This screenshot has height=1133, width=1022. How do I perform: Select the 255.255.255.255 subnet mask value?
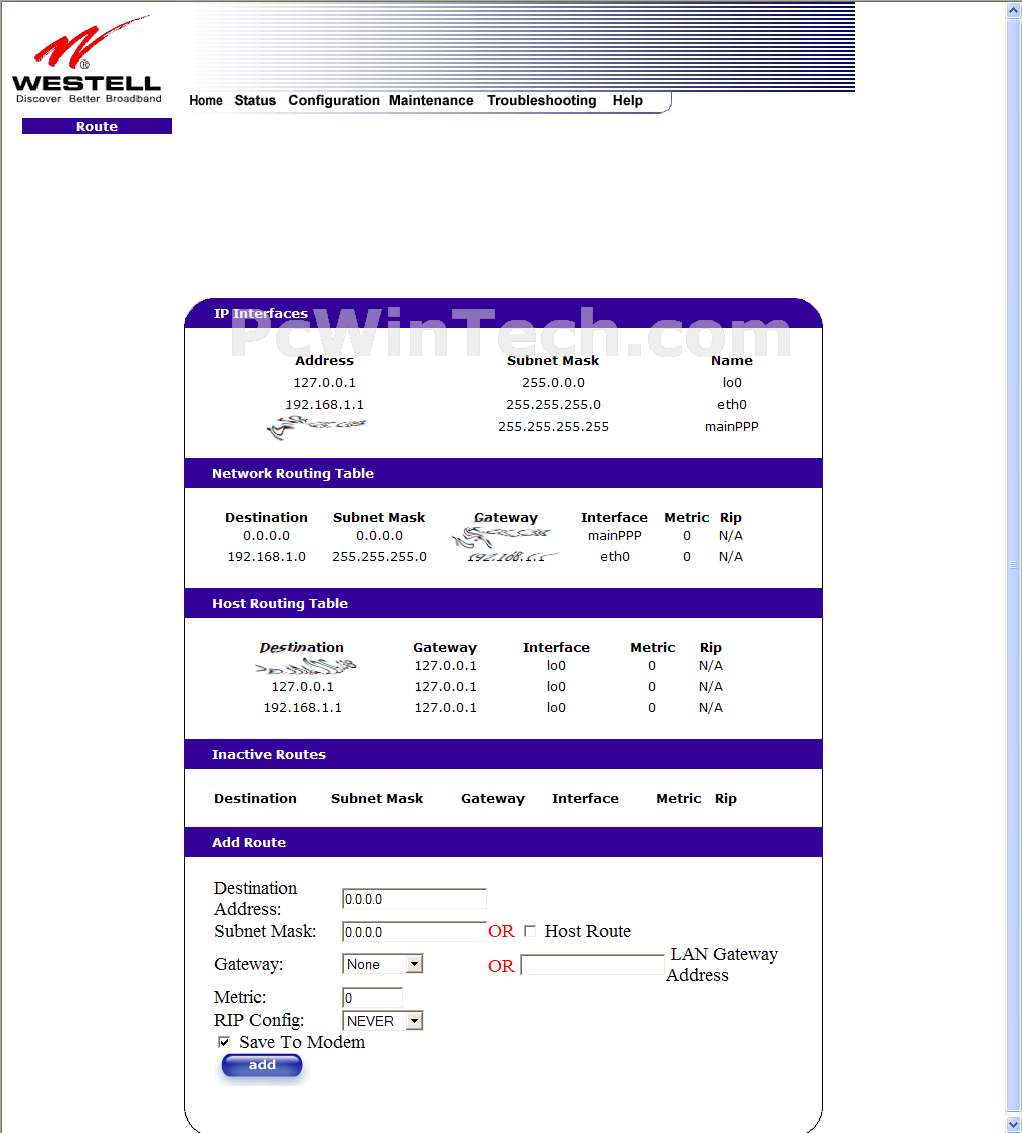(x=554, y=427)
